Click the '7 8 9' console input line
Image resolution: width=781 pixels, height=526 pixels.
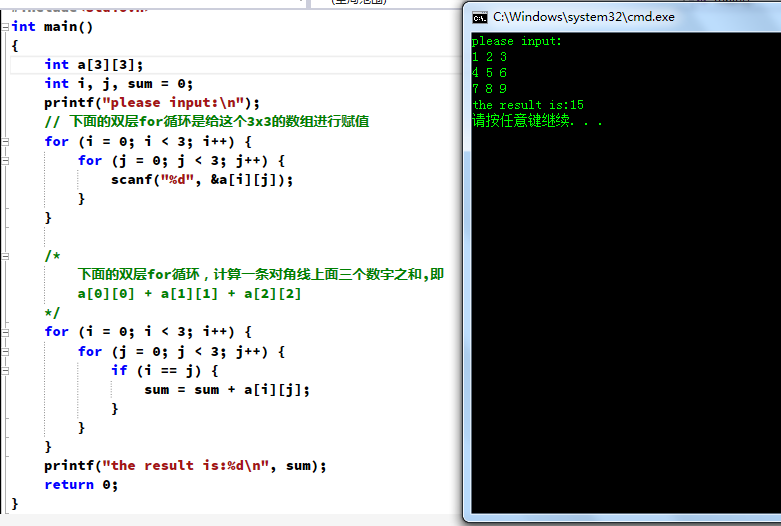tap(490, 89)
